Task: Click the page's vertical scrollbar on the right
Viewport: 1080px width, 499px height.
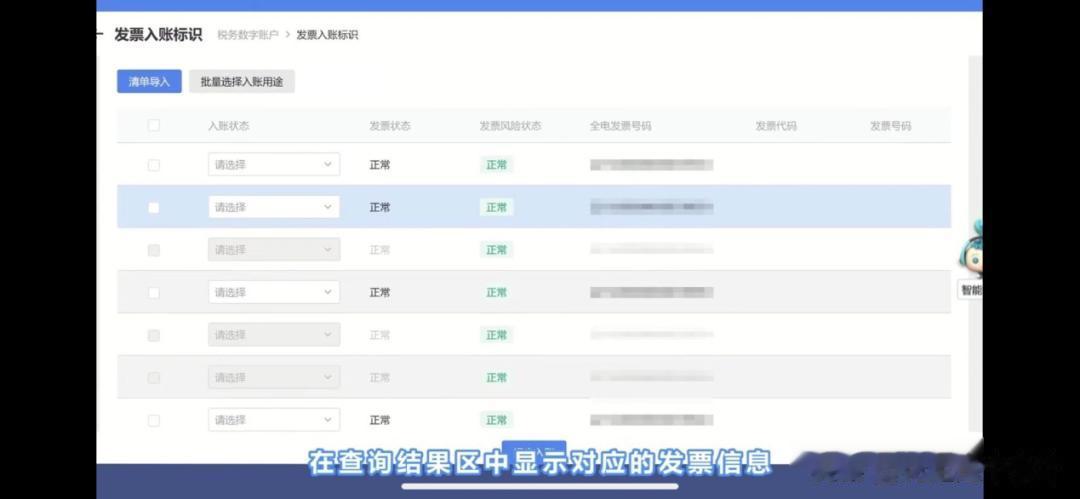Action: pyautogui.click(x=975, y=243)
